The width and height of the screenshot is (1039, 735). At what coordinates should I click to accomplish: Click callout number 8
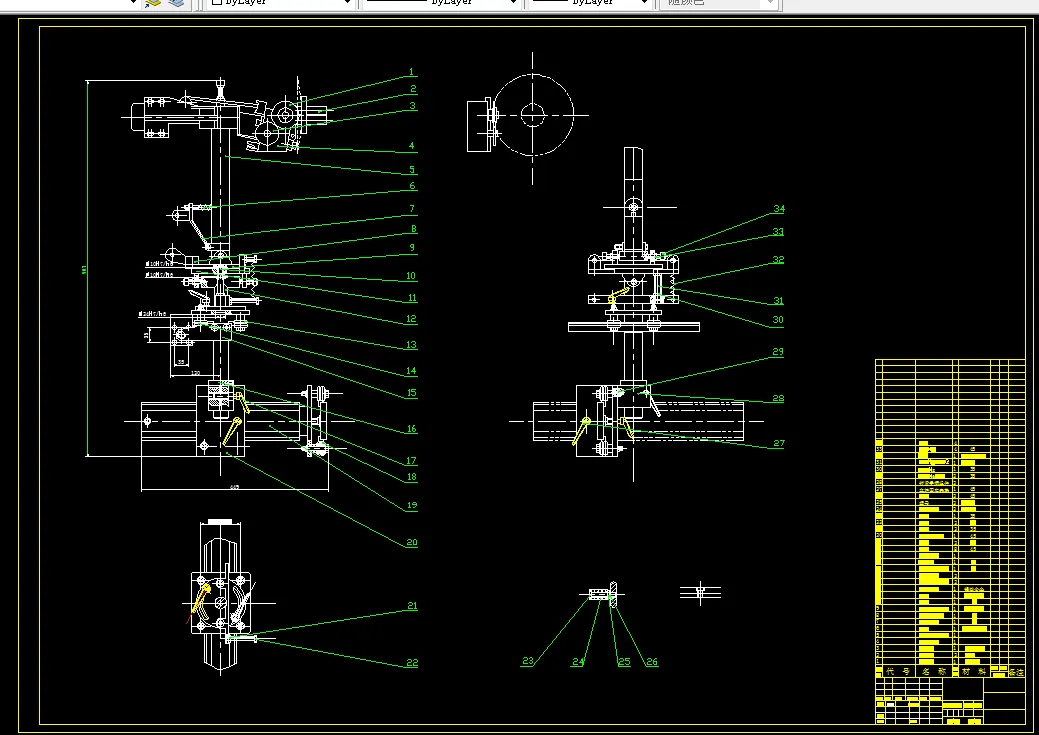point(413,229)
